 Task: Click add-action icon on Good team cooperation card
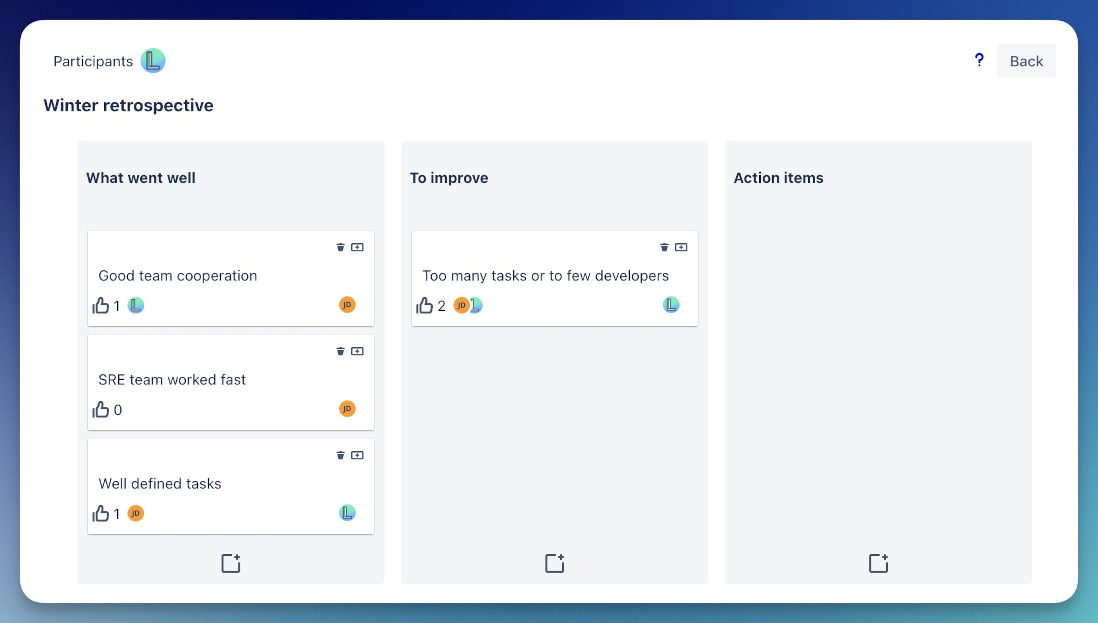(x=357, y=247)
